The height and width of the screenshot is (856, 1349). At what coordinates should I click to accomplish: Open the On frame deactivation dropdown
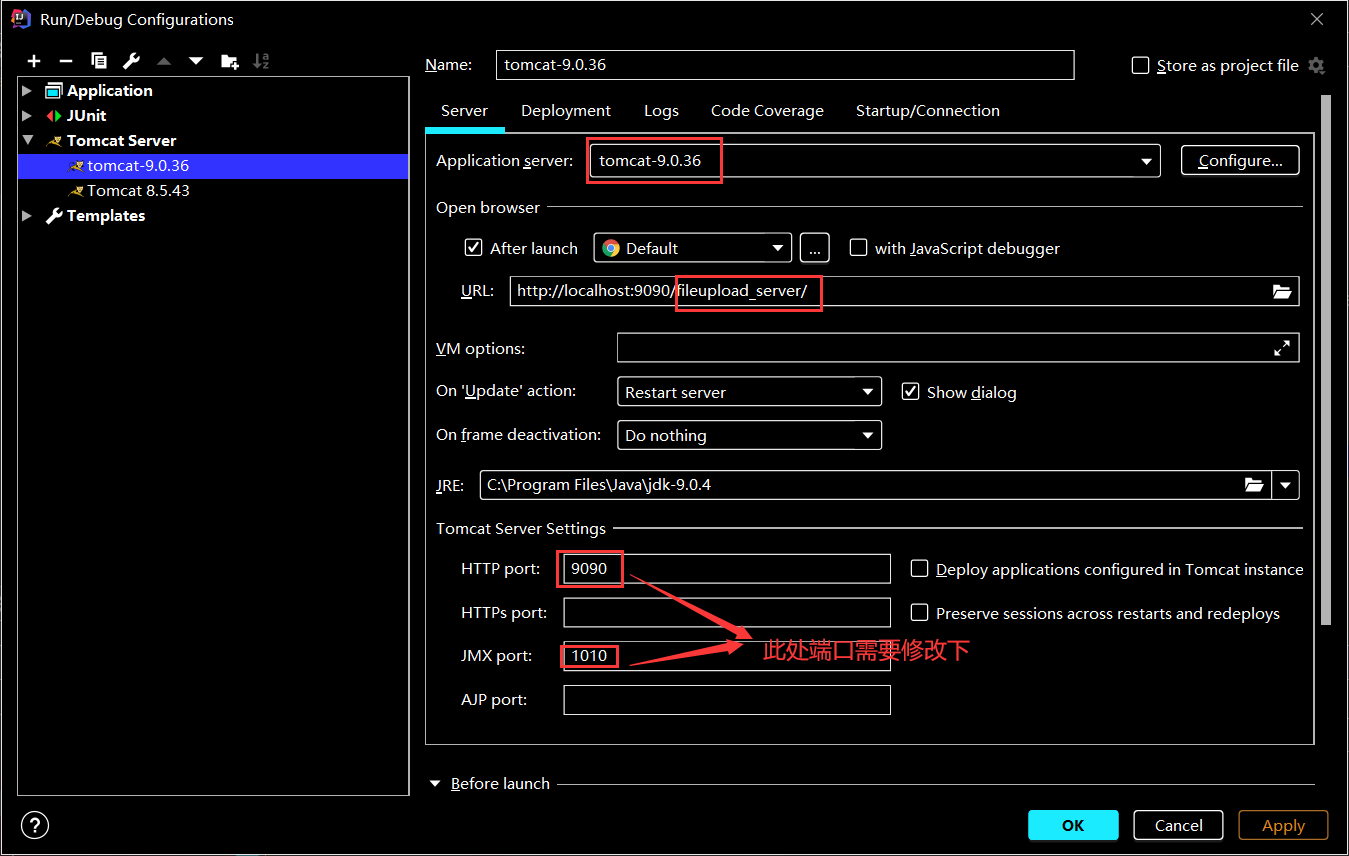[749, 435]
